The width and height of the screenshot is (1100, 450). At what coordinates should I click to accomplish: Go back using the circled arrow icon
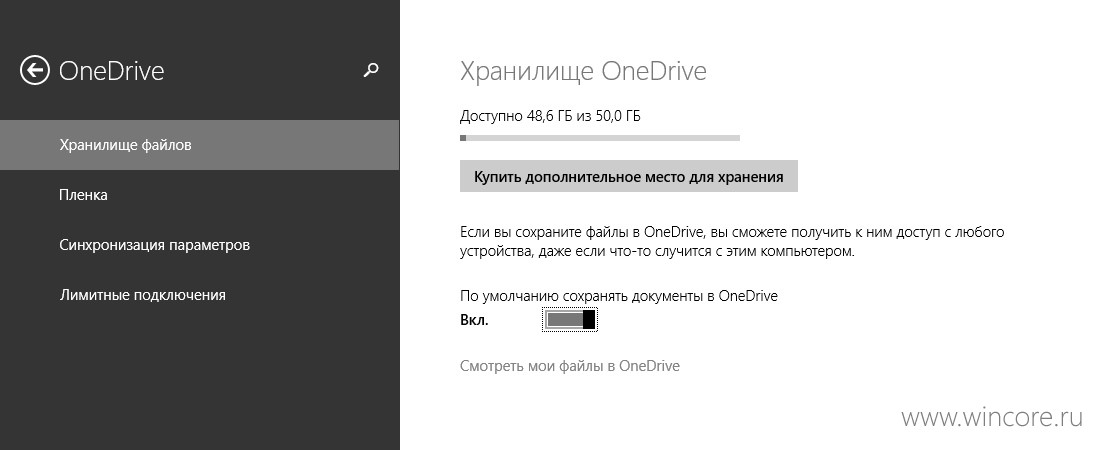coord(34,70)
